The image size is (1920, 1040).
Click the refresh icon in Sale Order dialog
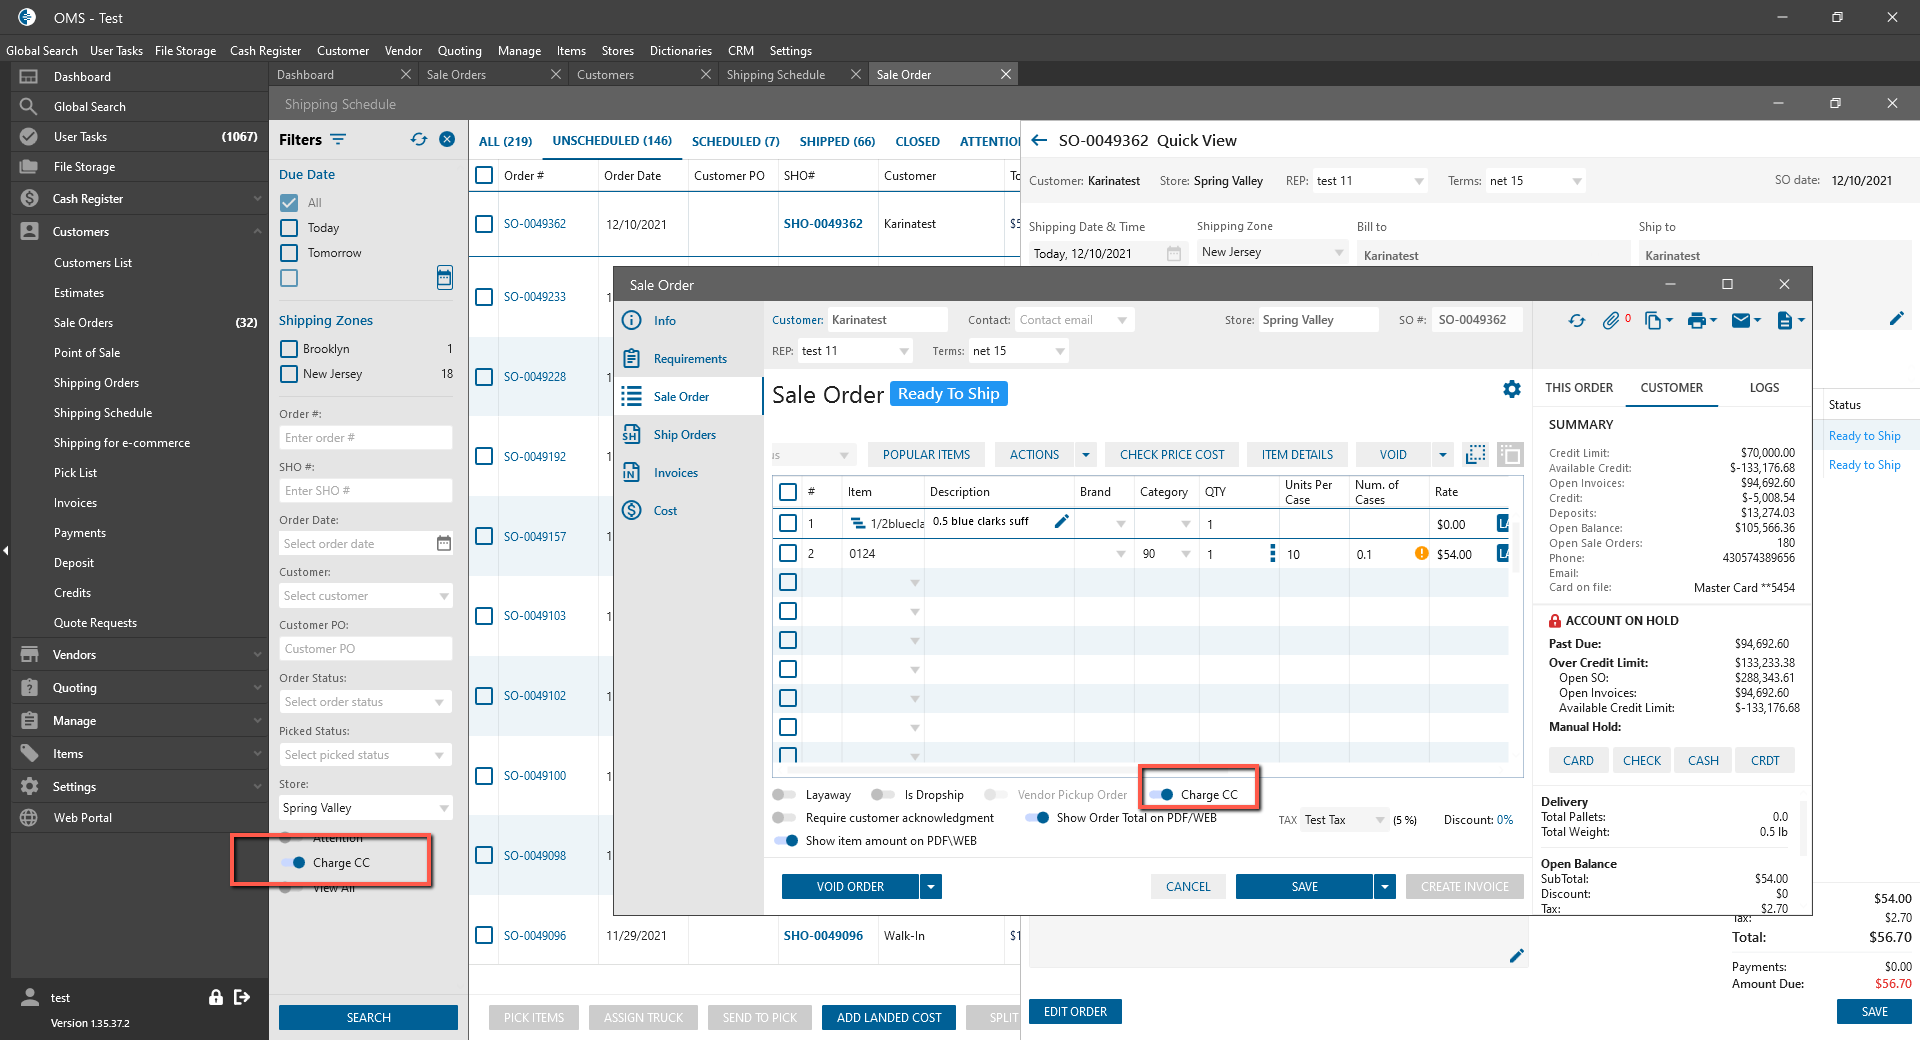click(x=1577, y=321)
